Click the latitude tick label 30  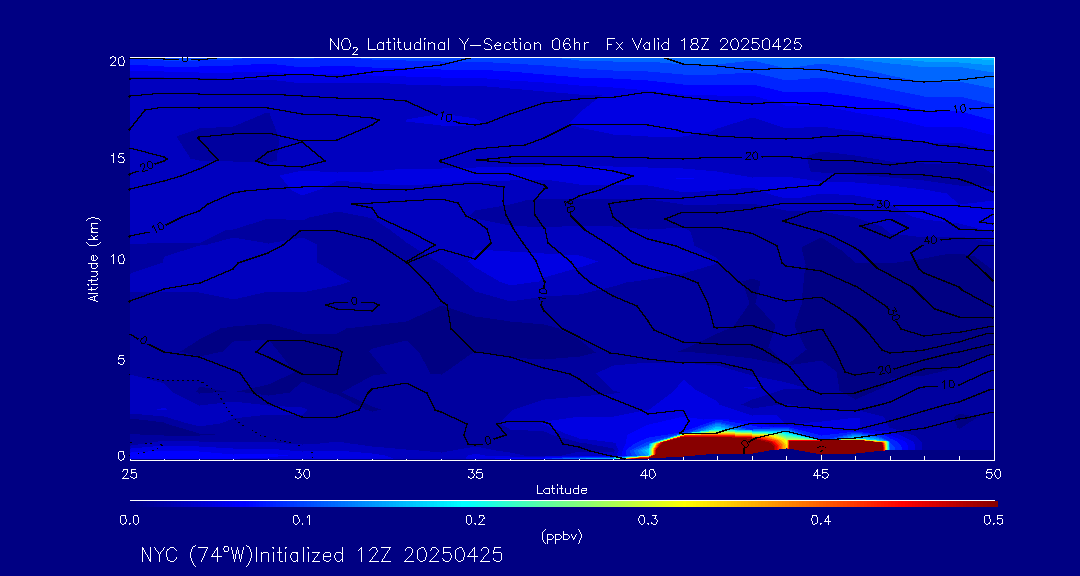(x=302, y=473)
